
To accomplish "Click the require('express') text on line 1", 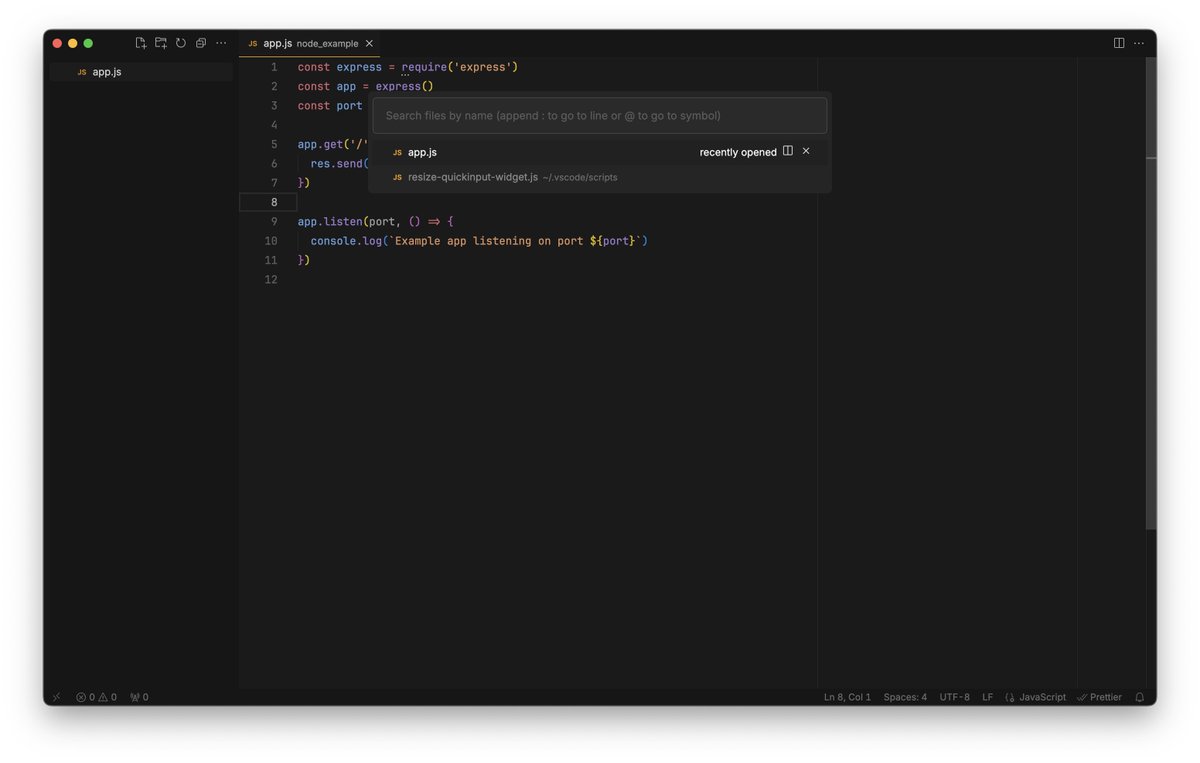I will click(x=460, y=67).
